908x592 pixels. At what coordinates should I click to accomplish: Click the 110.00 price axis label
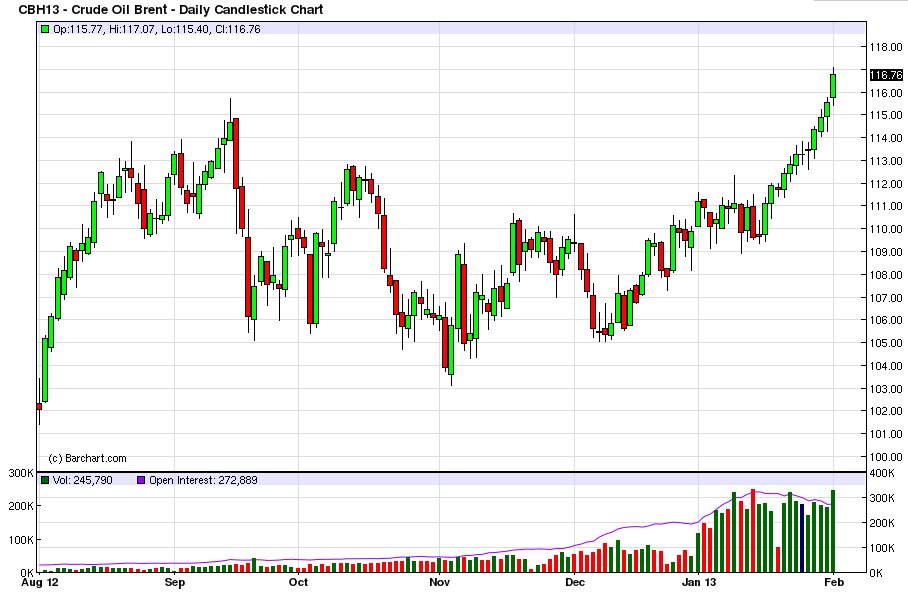(886, 229)
